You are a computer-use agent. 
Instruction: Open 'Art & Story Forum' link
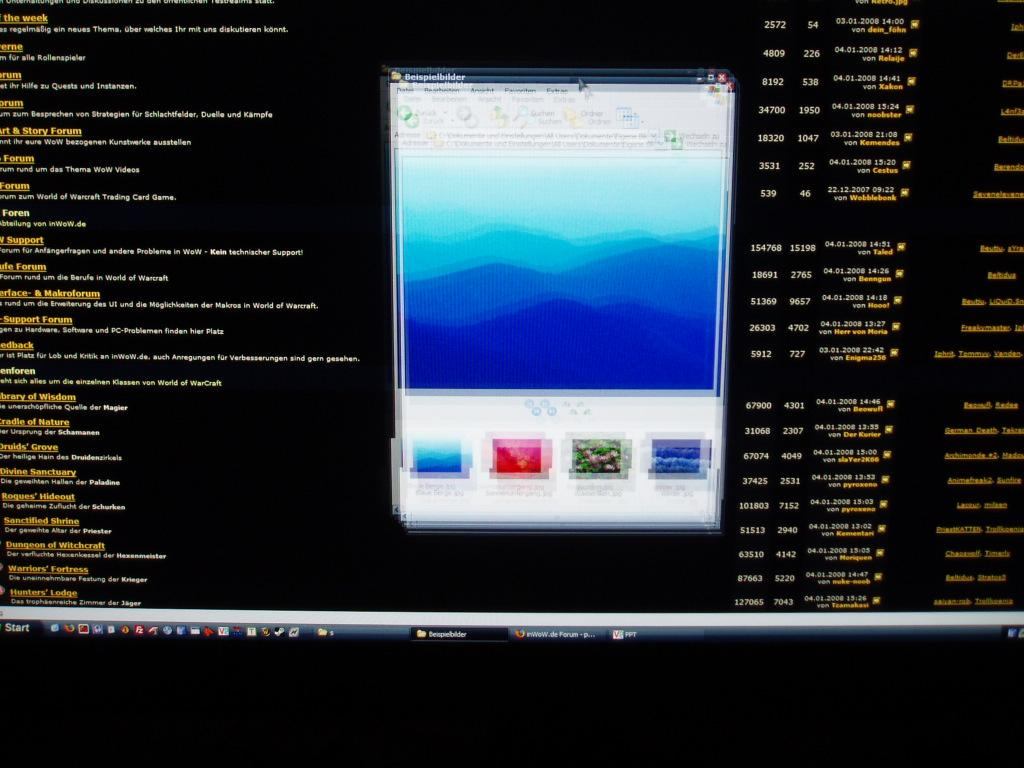(41, 131)
